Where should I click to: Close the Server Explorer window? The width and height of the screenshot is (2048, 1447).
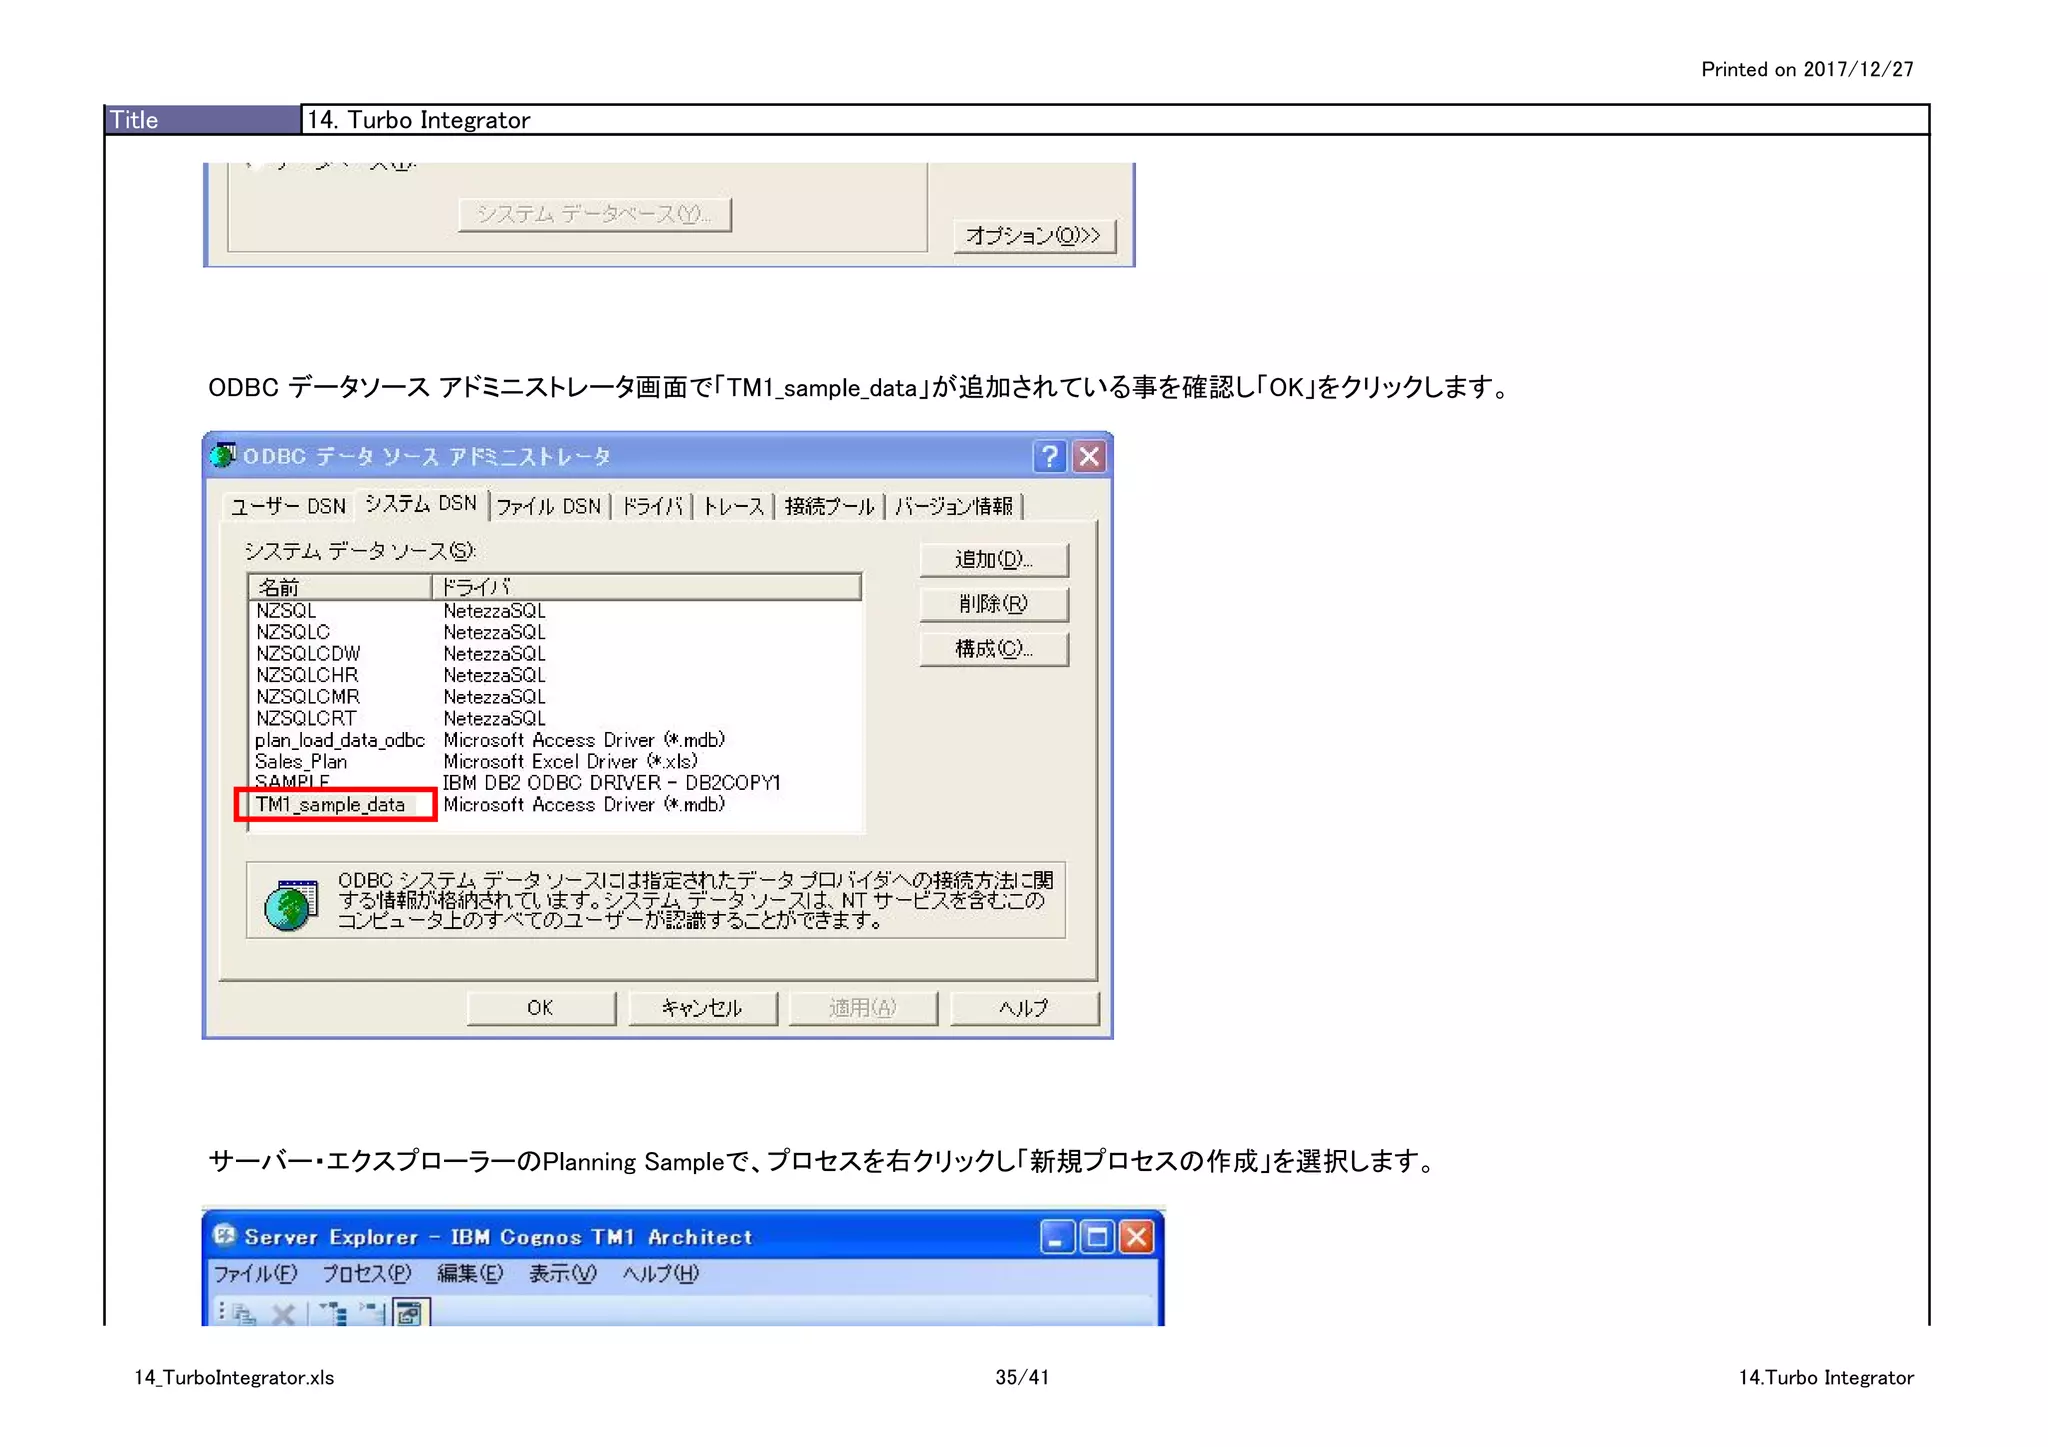tap(1137, 1237)
